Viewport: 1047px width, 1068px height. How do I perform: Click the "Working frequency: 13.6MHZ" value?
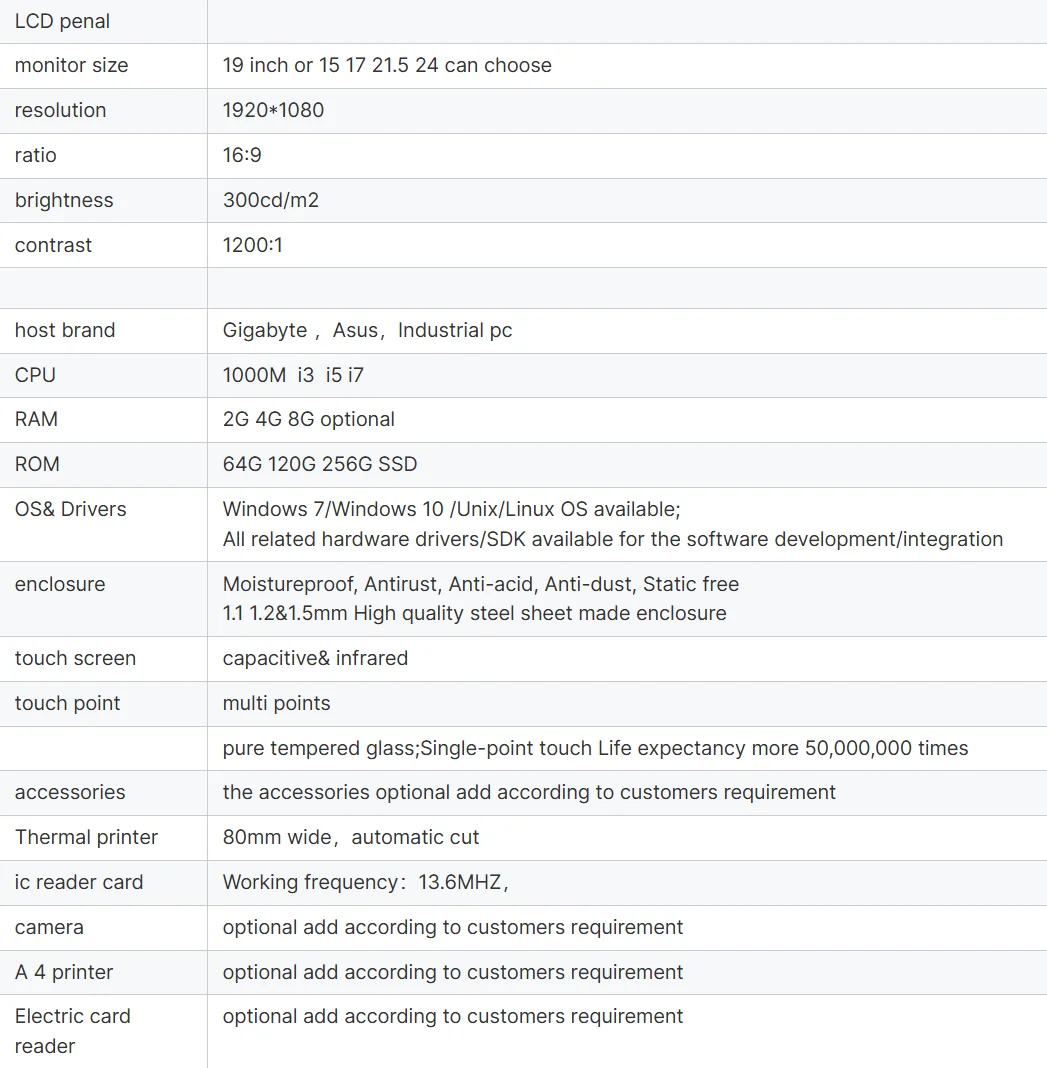pyautogui.click(x=365, y=882)
